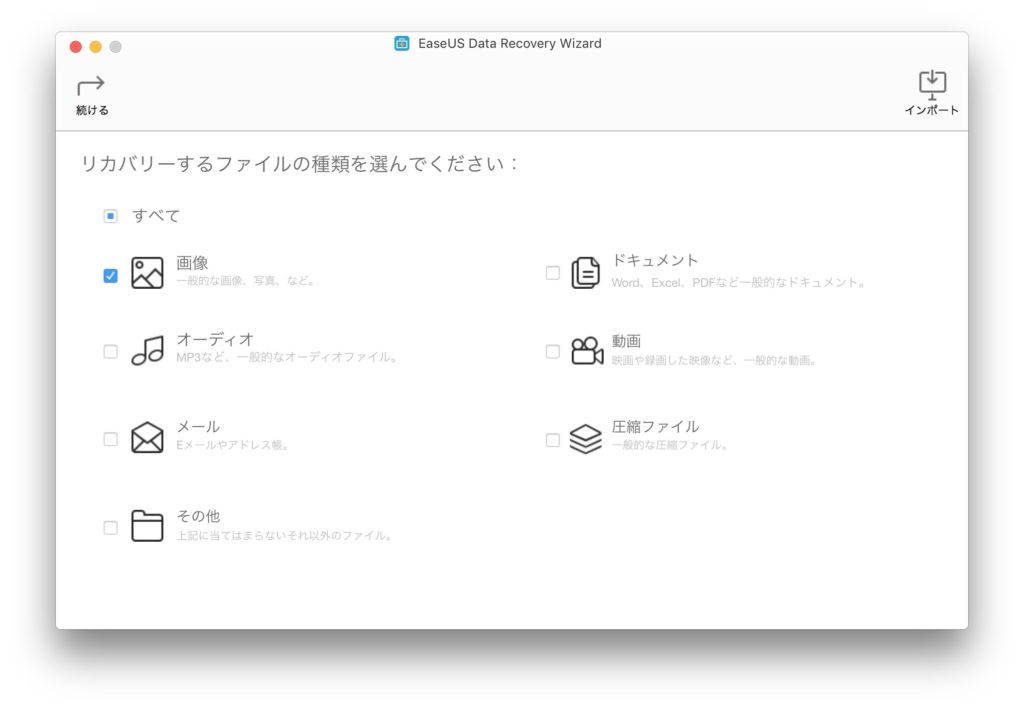Click the その他 title text

tap(199, 516)
